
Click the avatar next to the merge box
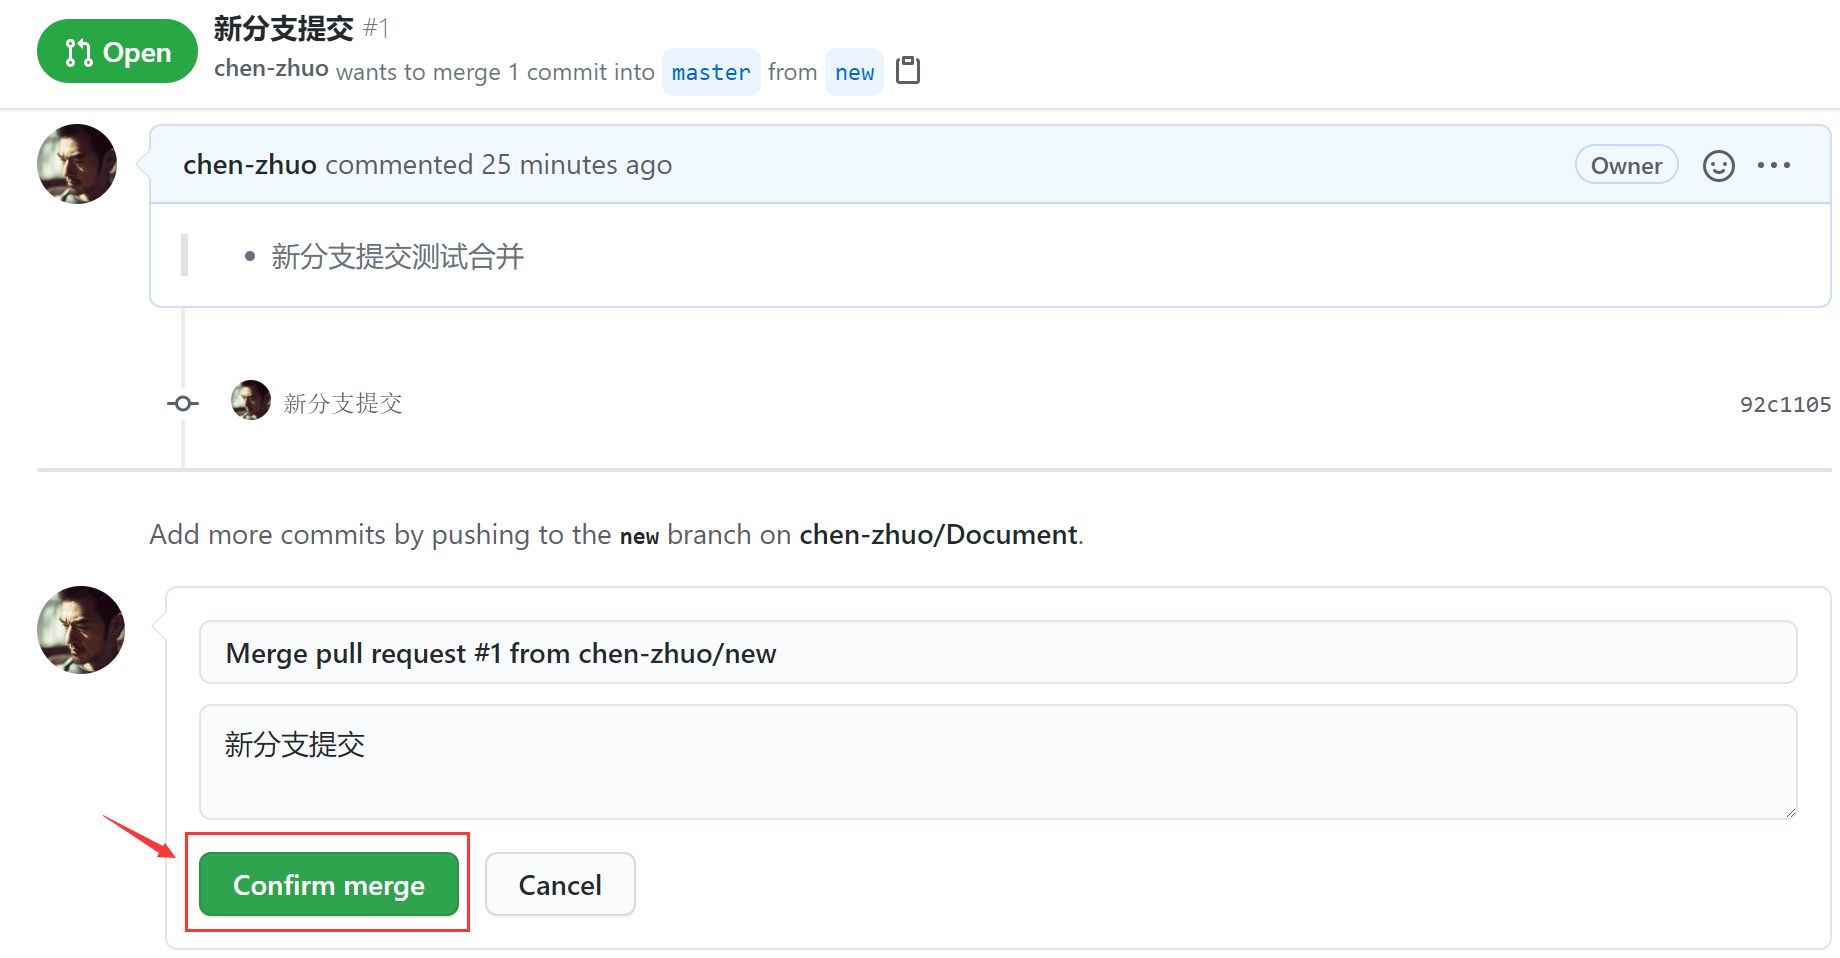[81, 630]
